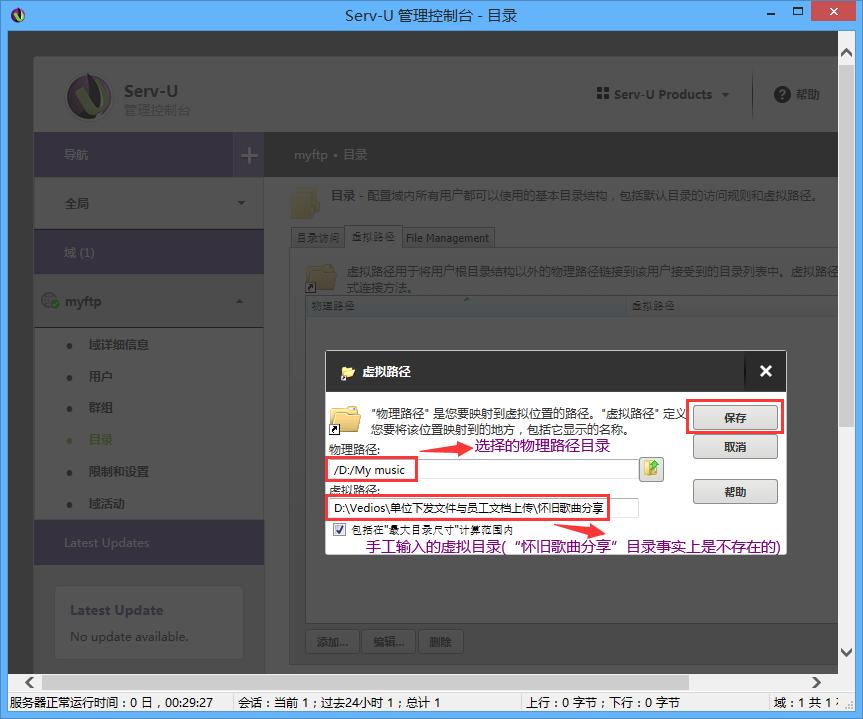Click horizontal scrollbar right arrow
The height and width of the screenshot is (719, 863).
coord(816,683)
